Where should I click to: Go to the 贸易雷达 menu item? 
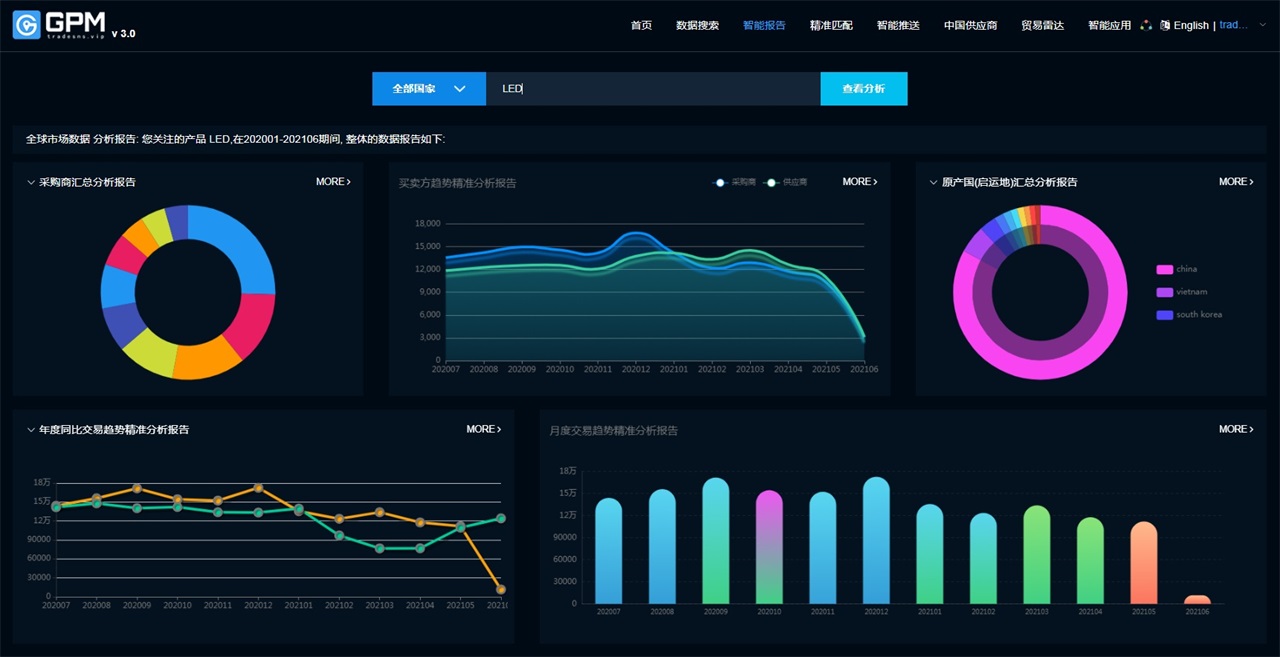(x=1042, y=25)
